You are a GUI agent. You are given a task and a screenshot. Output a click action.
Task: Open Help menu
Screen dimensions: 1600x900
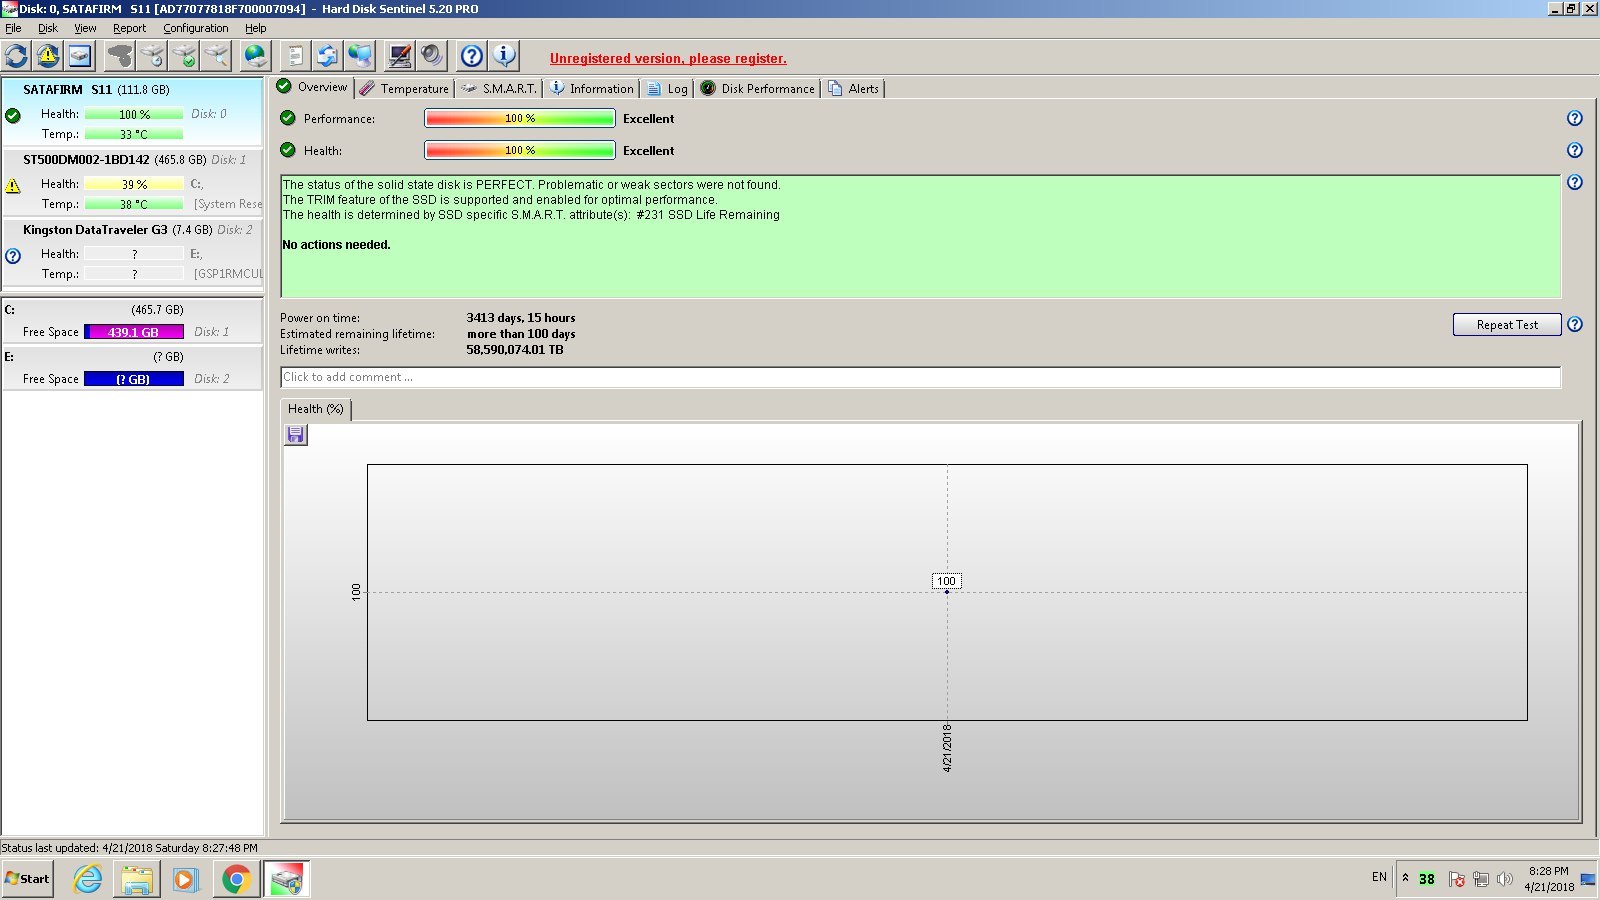[x=256, y=28]
